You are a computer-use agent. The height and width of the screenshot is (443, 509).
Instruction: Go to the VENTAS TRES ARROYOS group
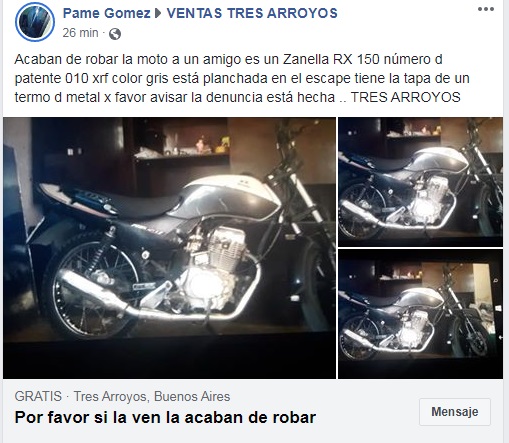pyautogui.click(x=252, y=13)
